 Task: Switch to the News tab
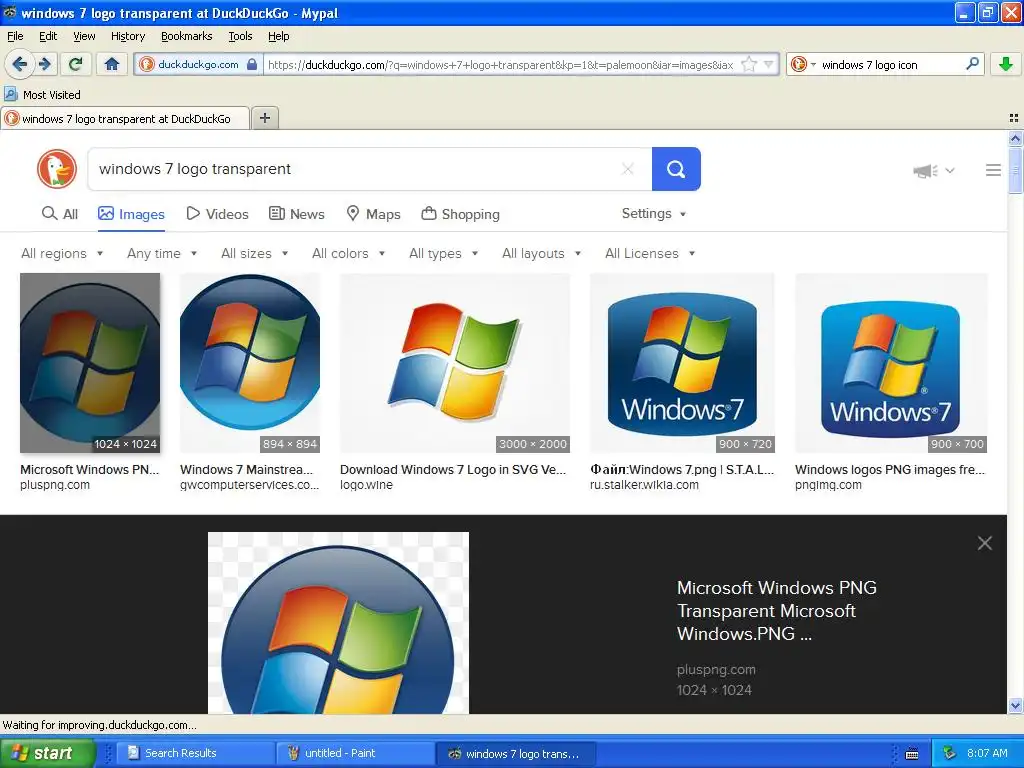[297, 214]
